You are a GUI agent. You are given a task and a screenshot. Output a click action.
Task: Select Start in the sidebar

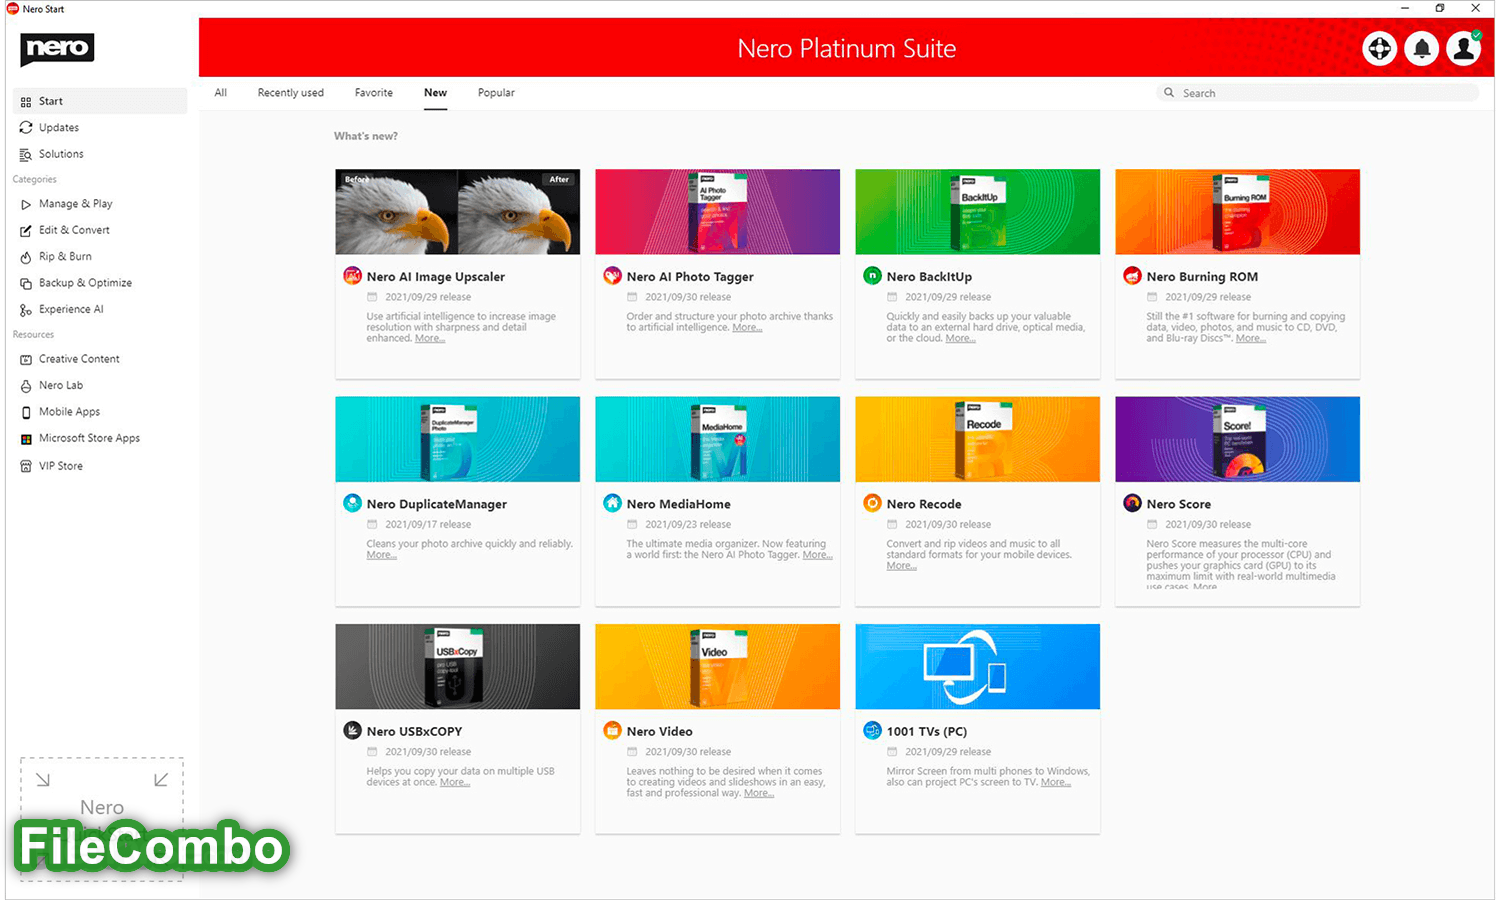tap(100, 101)
